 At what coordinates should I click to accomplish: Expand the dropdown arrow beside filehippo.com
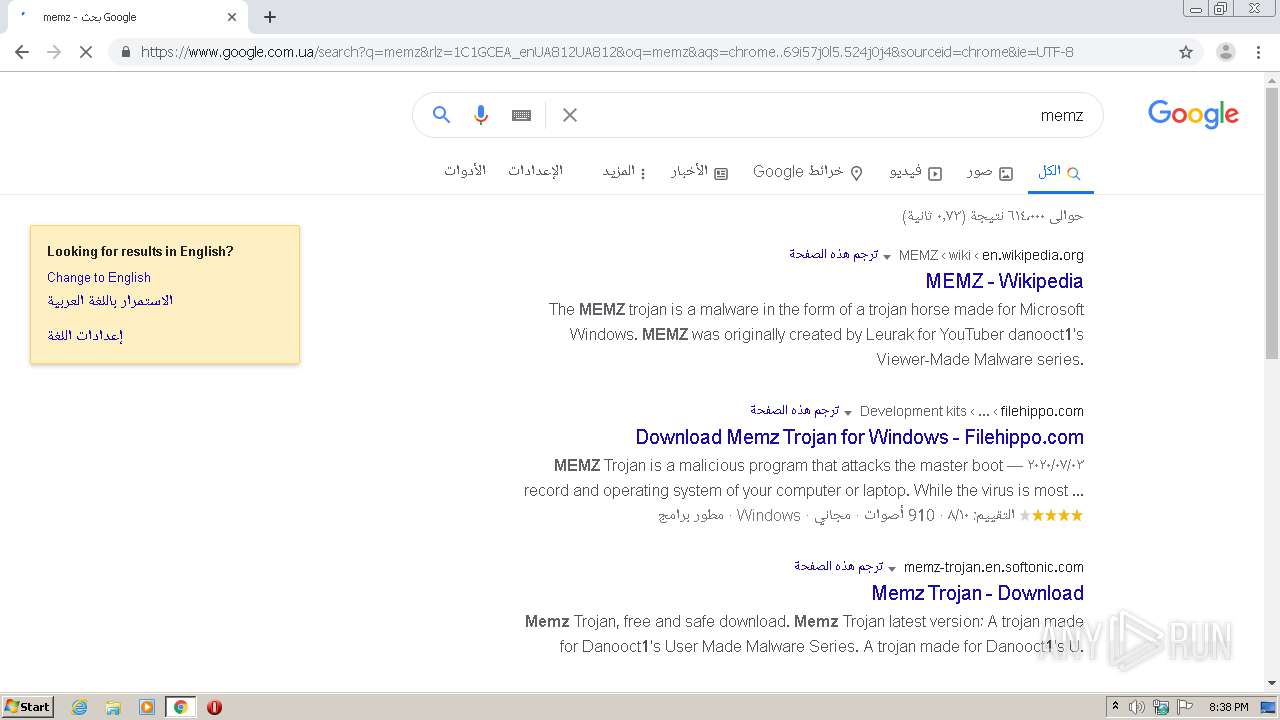click(x=848, y=413)
